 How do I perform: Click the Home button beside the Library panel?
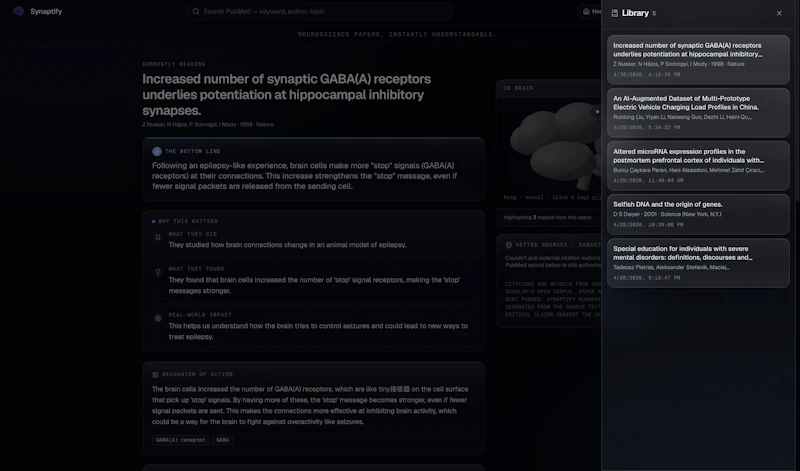click(x=590, y=11)
